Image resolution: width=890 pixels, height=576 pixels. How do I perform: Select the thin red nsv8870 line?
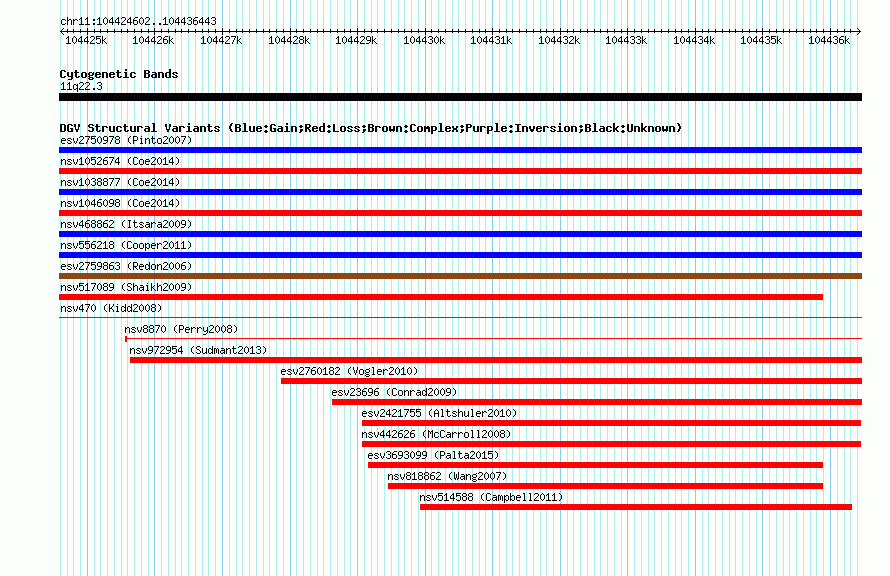[x=493, y=338]
